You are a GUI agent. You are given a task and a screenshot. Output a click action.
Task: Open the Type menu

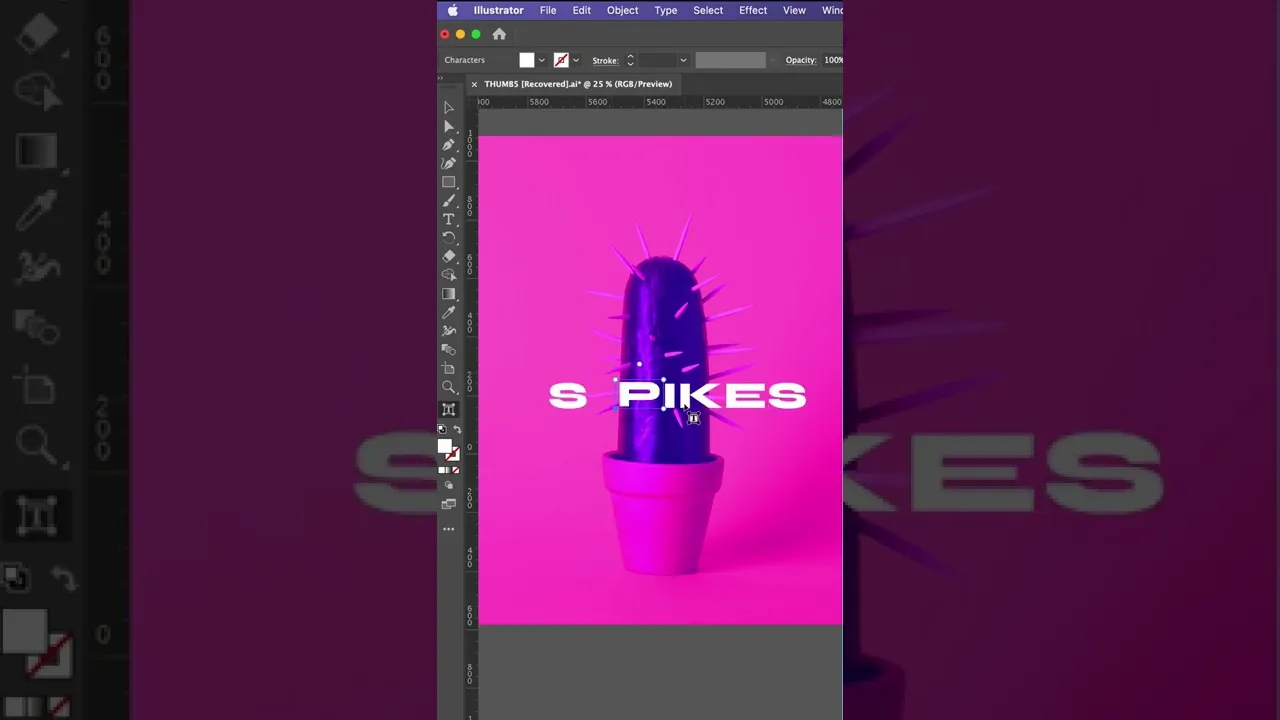point(666,10)
